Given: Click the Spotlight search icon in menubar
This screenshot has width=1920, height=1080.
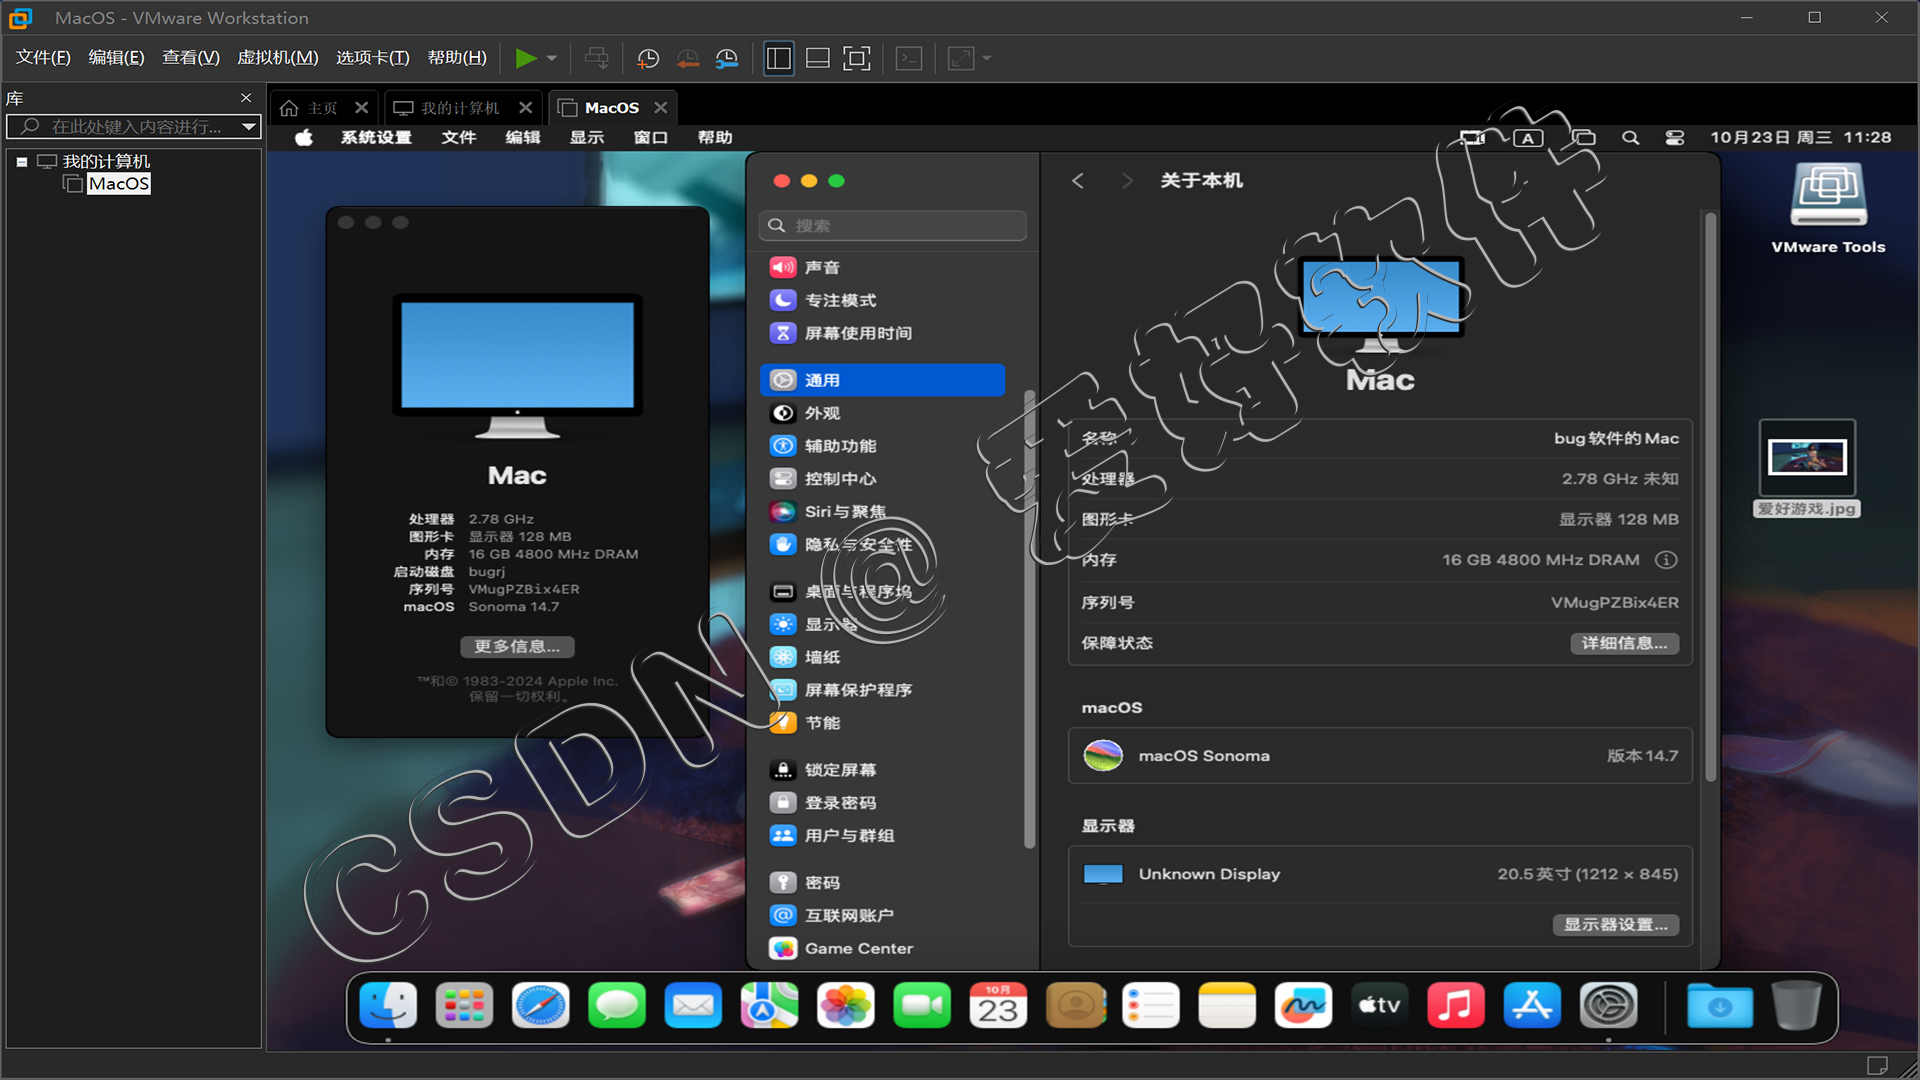Looking at the screenshot, I should click(x=1630, y=138).
